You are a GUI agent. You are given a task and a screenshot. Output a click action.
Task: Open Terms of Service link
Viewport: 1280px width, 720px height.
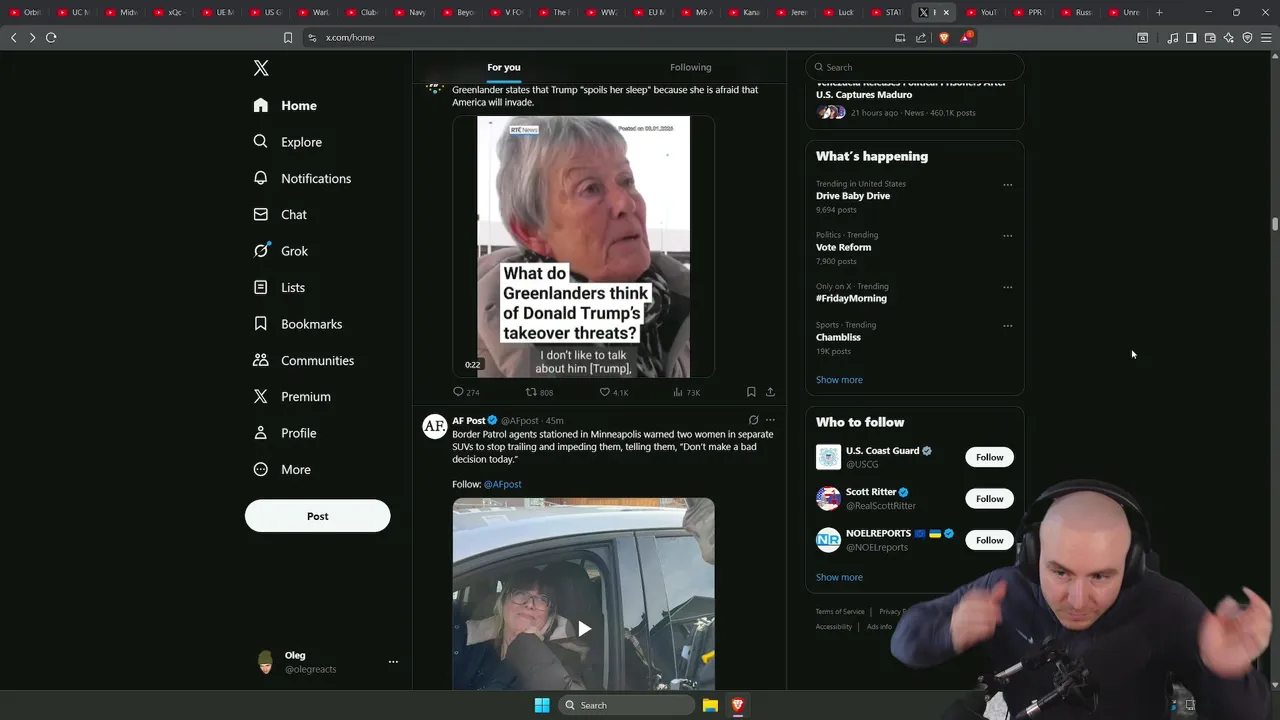click(840, 612)
